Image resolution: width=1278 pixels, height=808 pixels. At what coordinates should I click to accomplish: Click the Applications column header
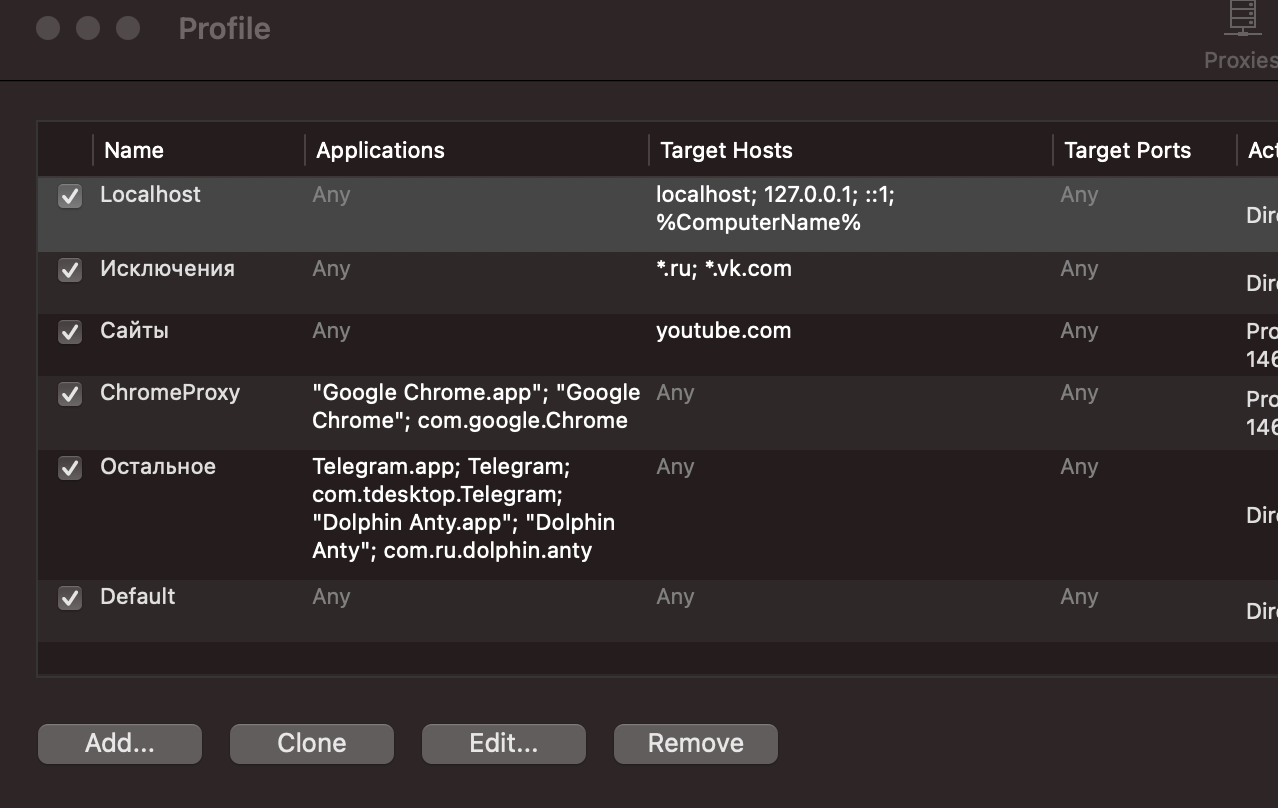[x=380, y=150]
